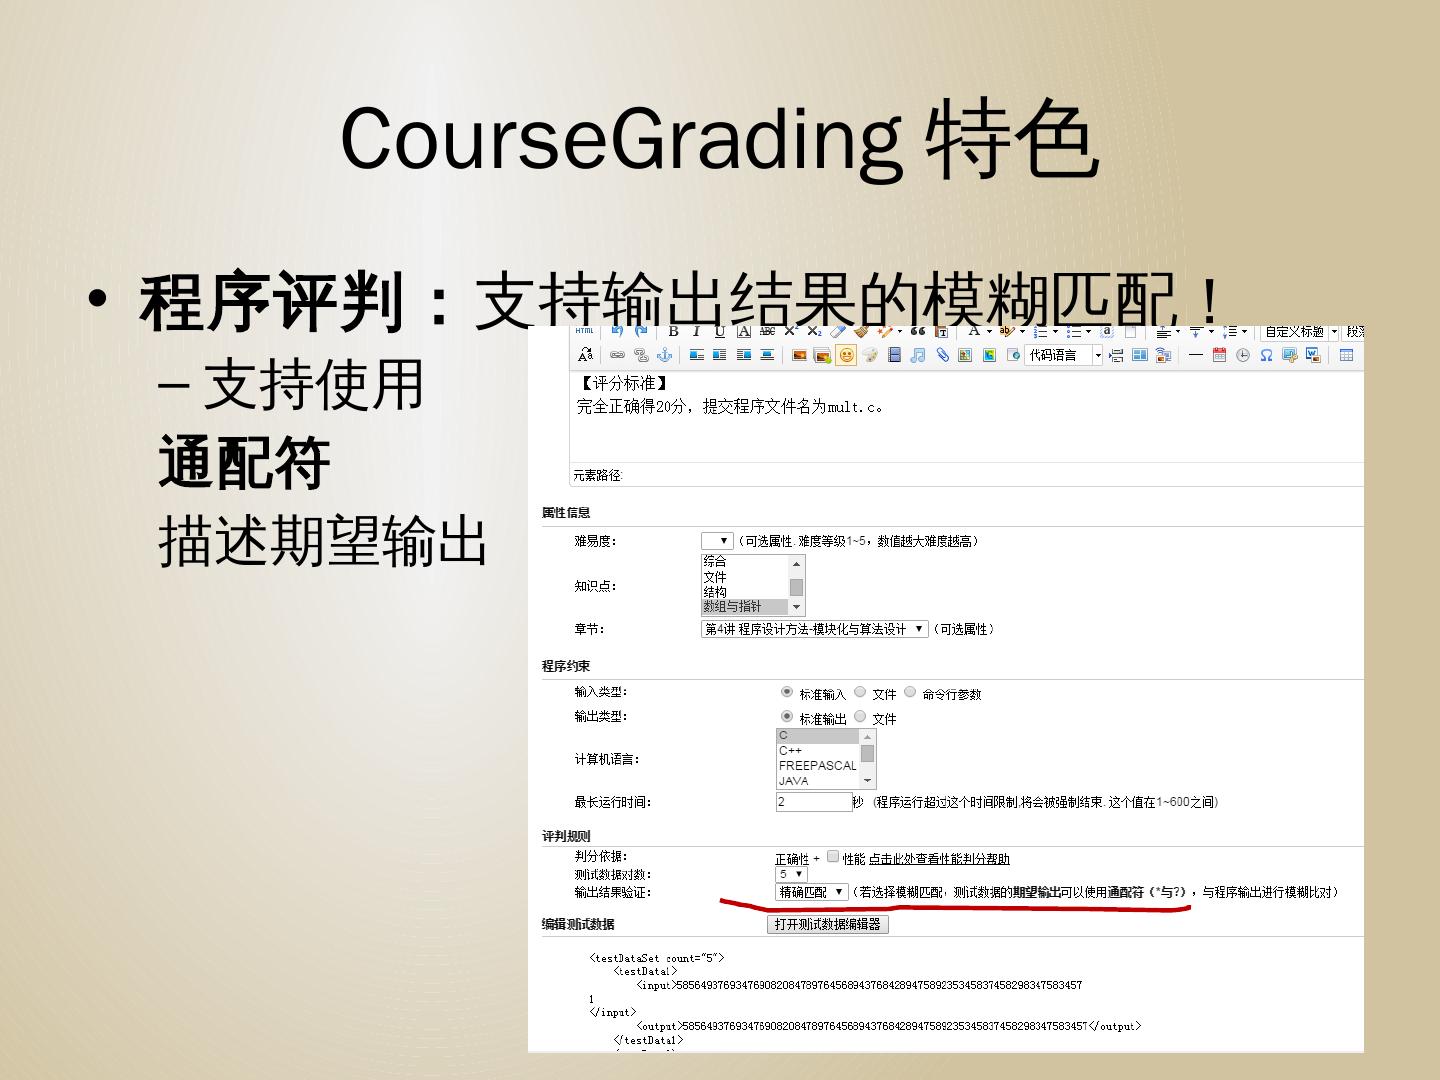Open the multiple image upload tool
This screenshot has height=1080, width=1440.
pos(822,355)
